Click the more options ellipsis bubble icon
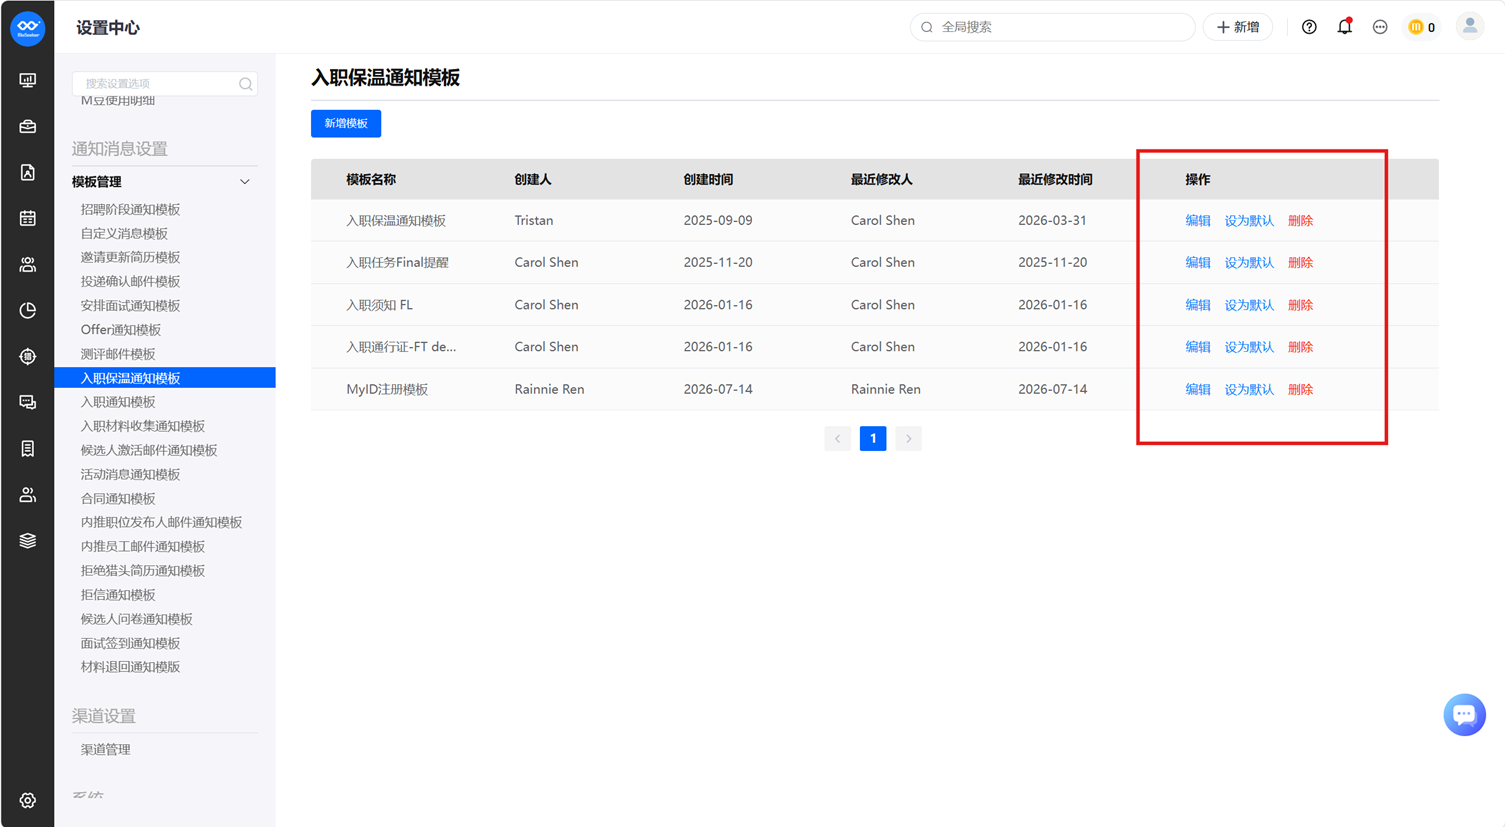1505x827 pixels. click(1380, 27)
